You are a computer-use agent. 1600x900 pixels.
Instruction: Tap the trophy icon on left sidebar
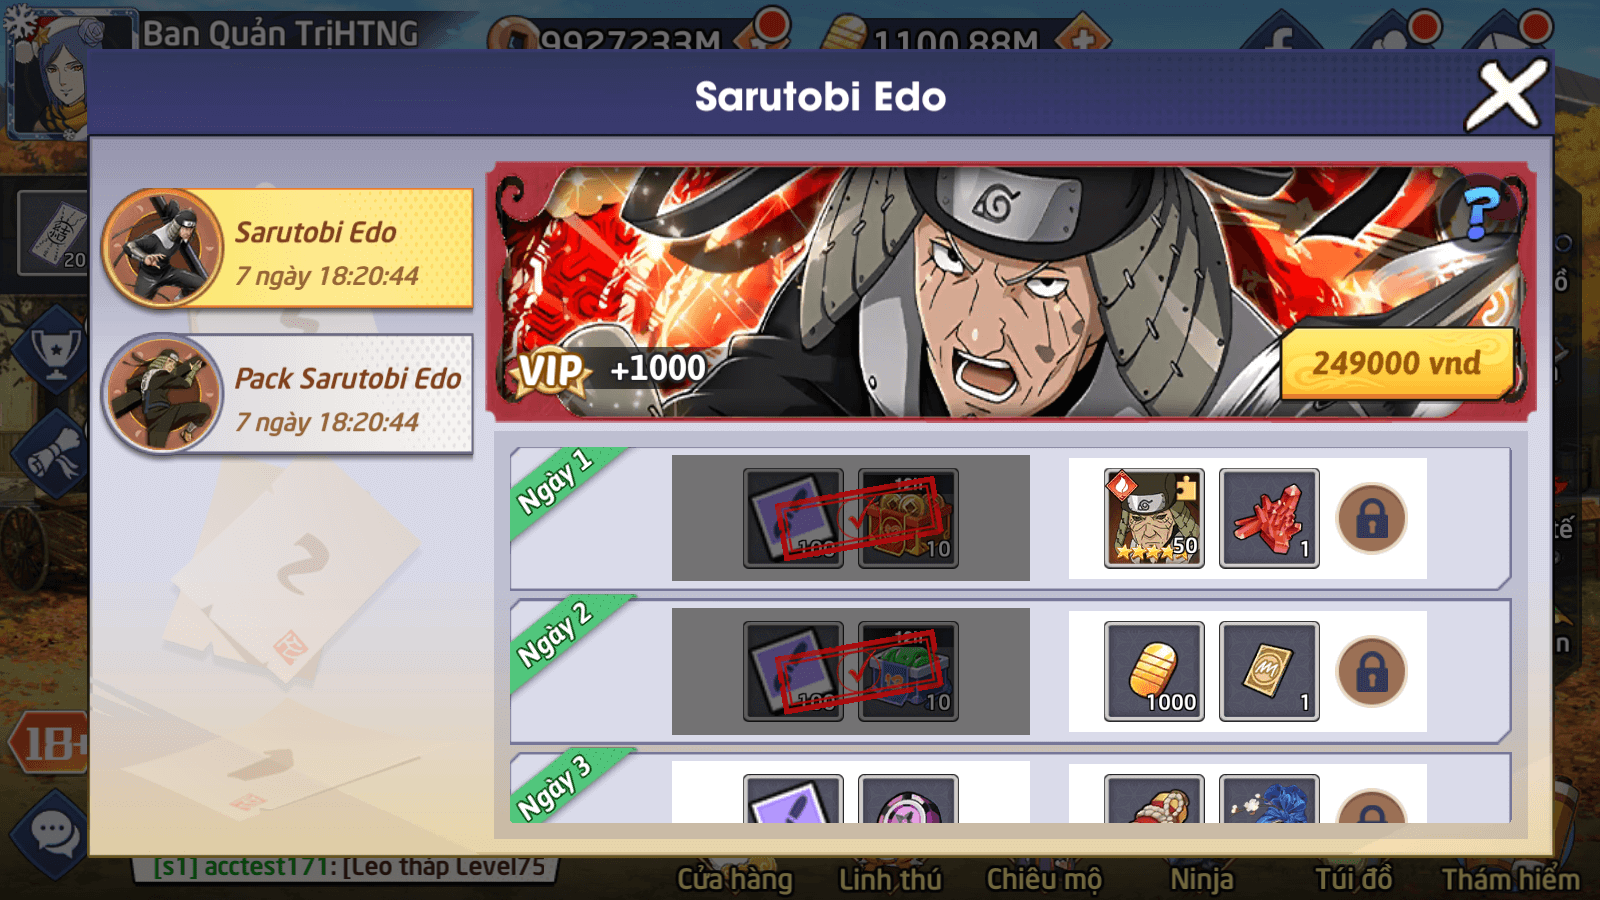(55, 352)
